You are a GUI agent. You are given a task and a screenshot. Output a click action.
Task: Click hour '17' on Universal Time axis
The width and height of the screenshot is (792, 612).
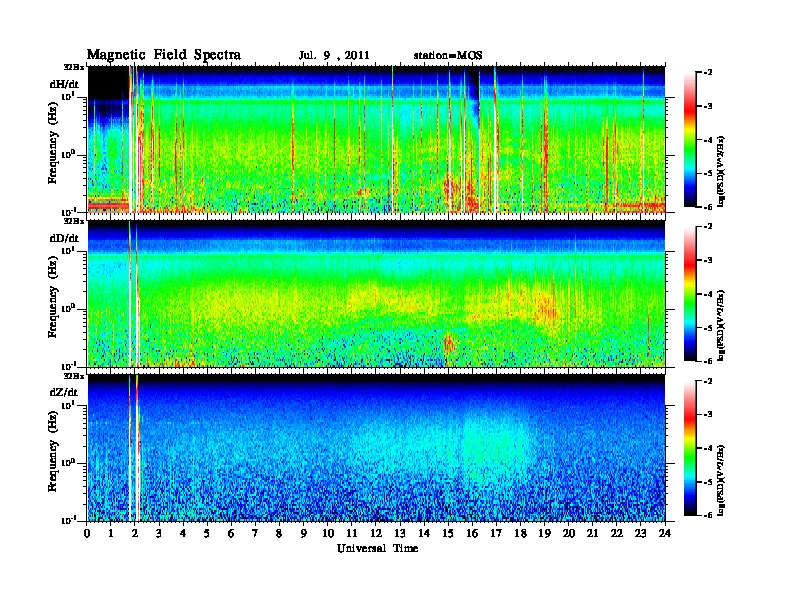pos(497,534)
